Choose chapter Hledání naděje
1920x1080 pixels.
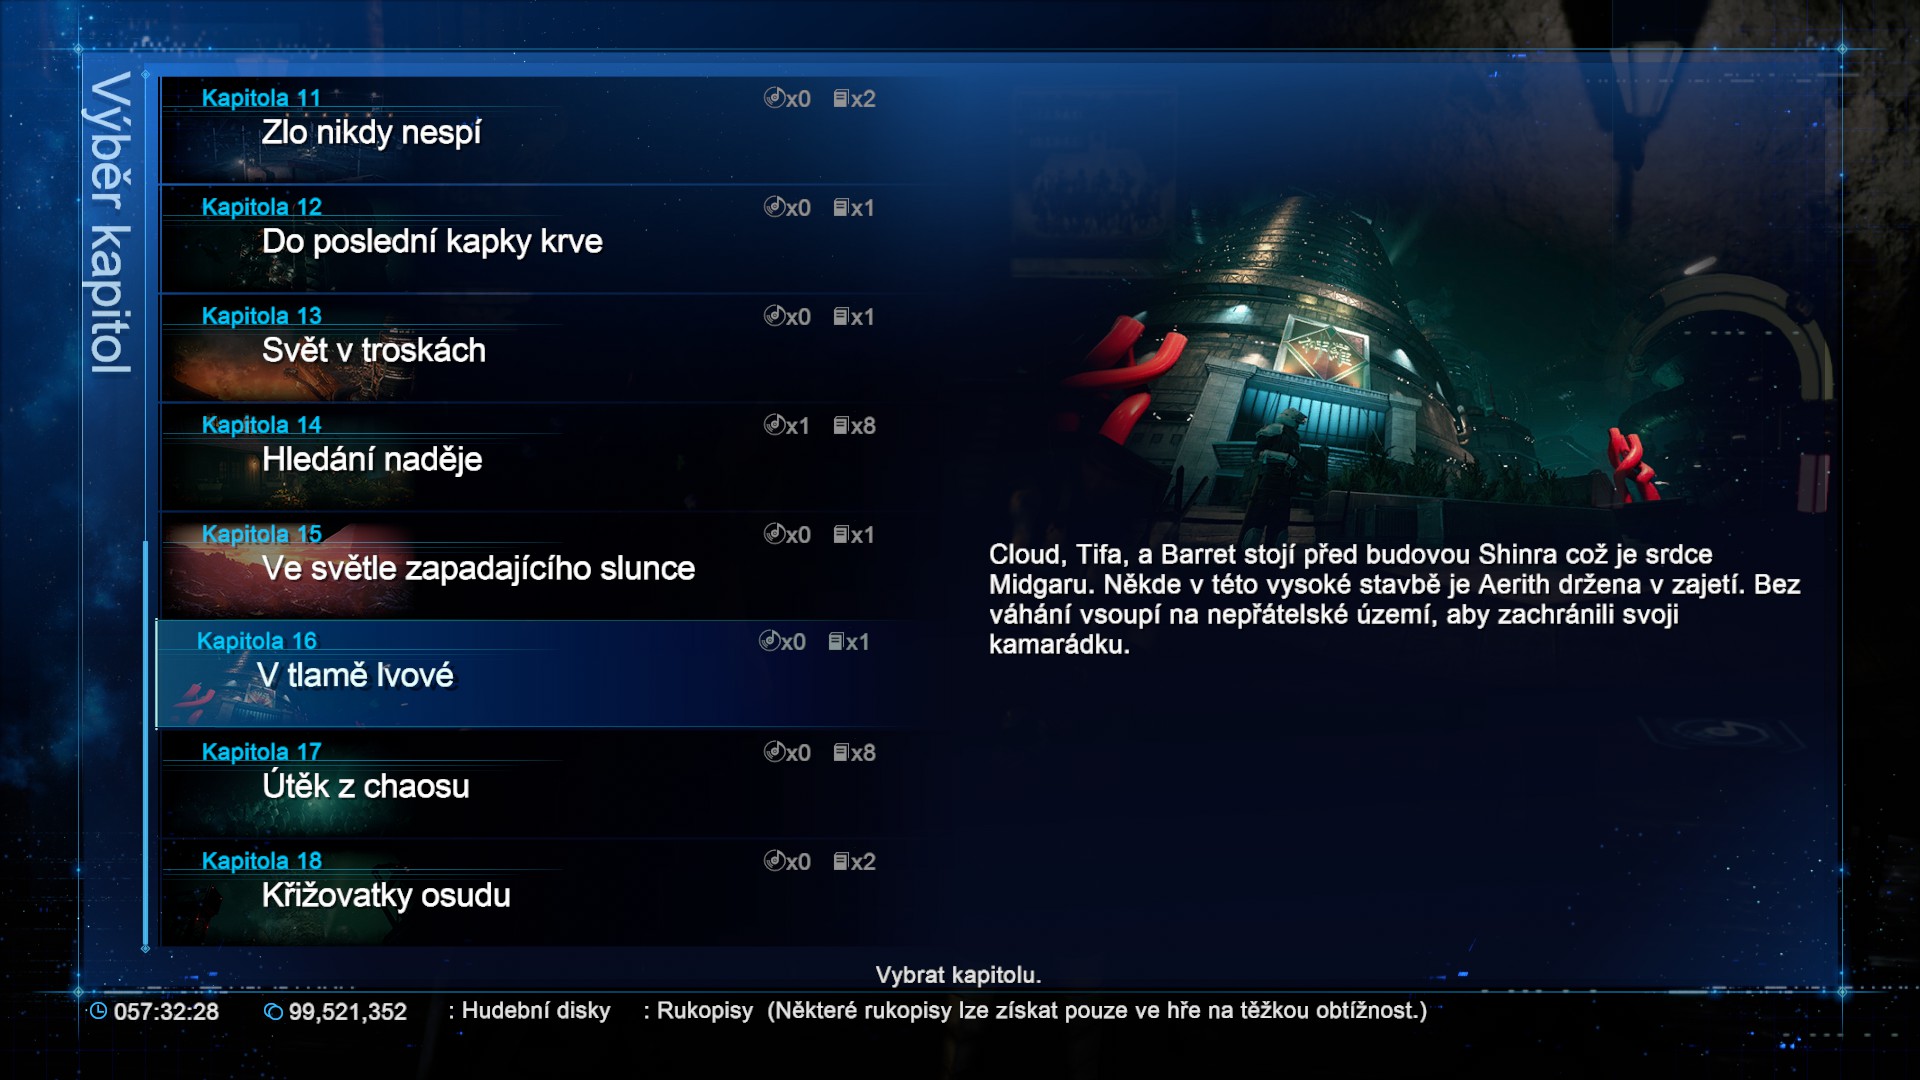coord(540,457)
